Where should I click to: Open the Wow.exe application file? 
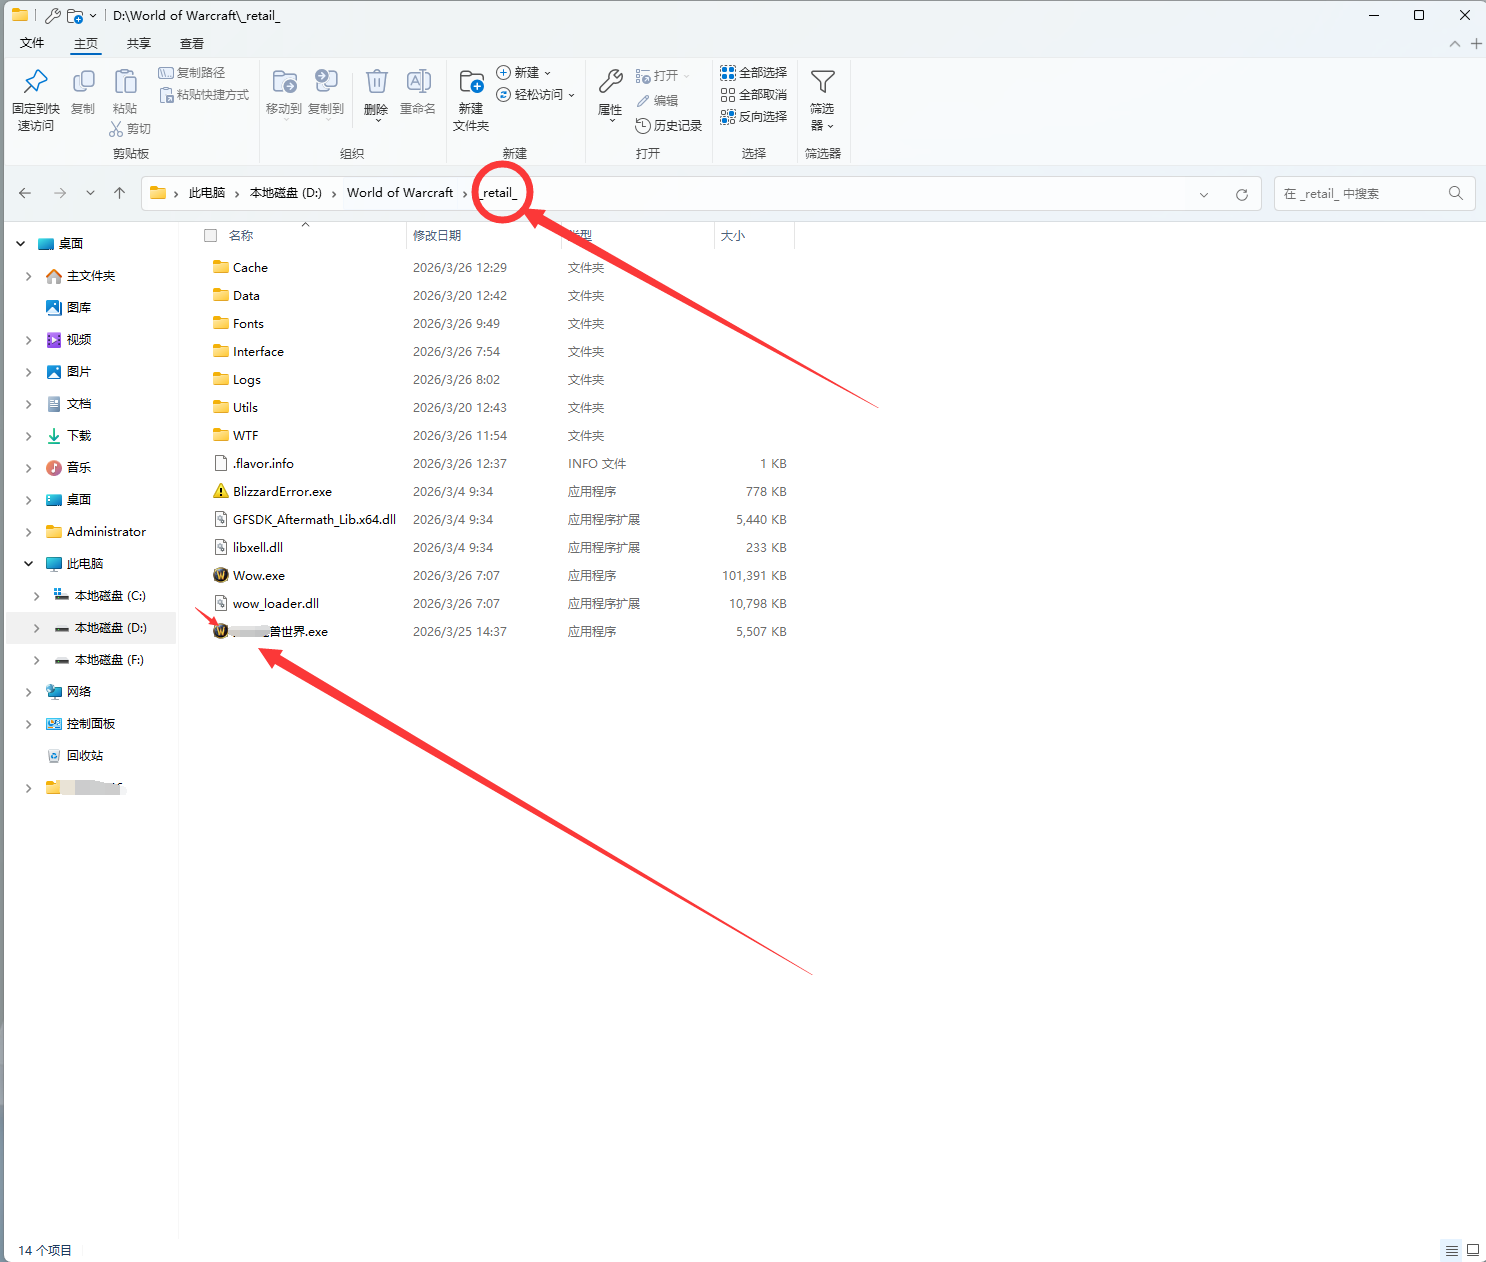click(258, 576)
